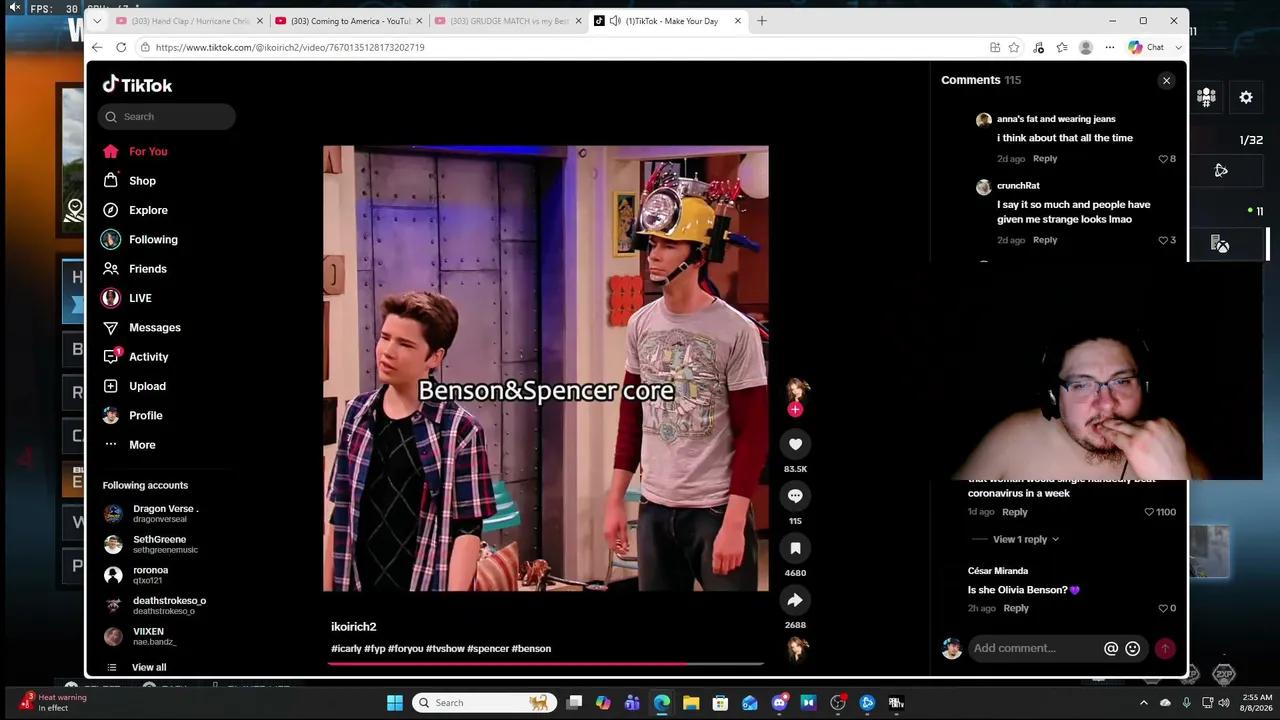Click the browser address bar URL

[x=290, y=47]
